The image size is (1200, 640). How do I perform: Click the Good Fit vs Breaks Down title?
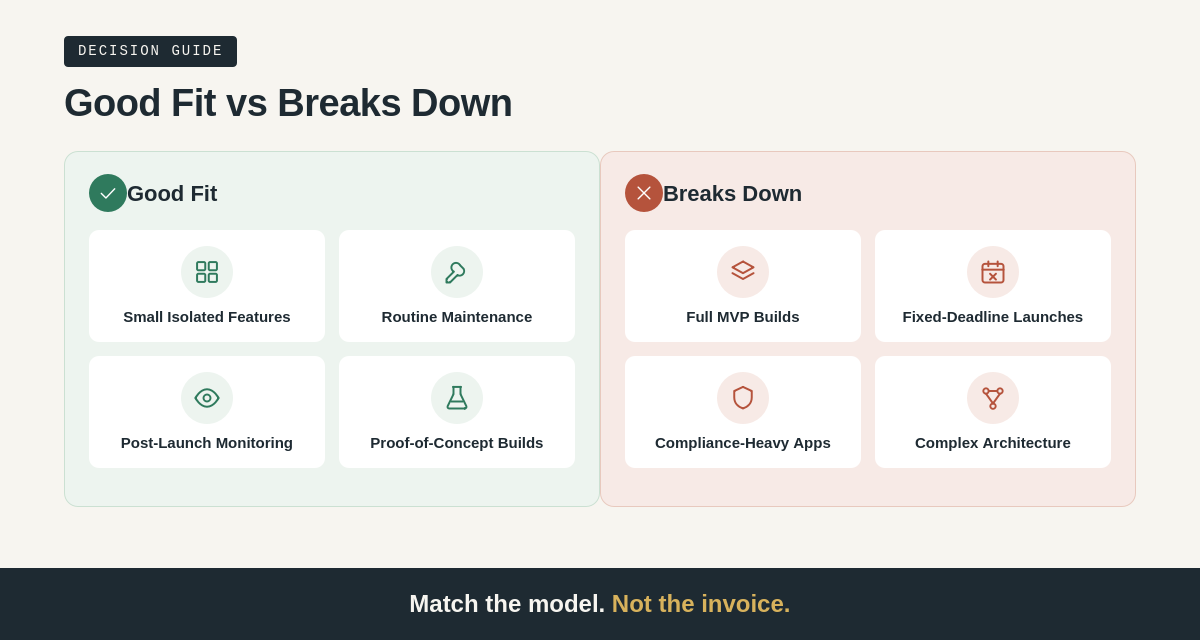pos(288,103)
